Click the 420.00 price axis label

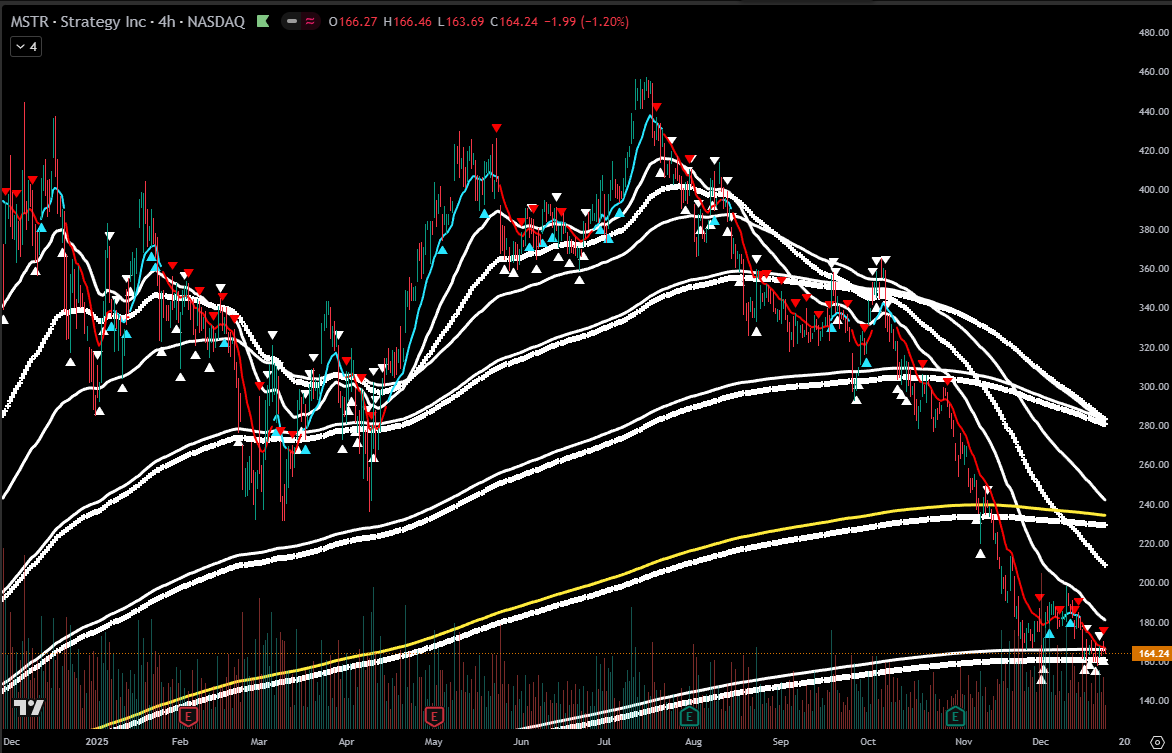[1153, 150]
